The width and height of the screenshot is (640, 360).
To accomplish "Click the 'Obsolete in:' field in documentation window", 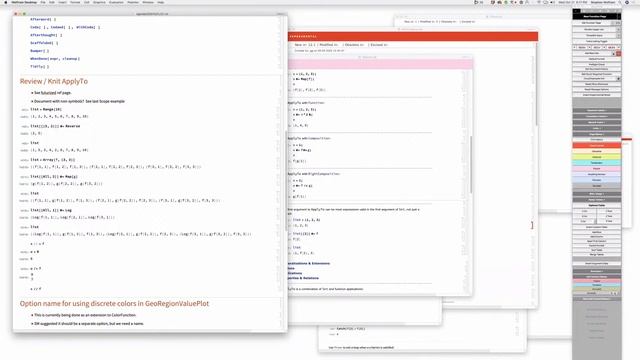I will coord(354,45).
